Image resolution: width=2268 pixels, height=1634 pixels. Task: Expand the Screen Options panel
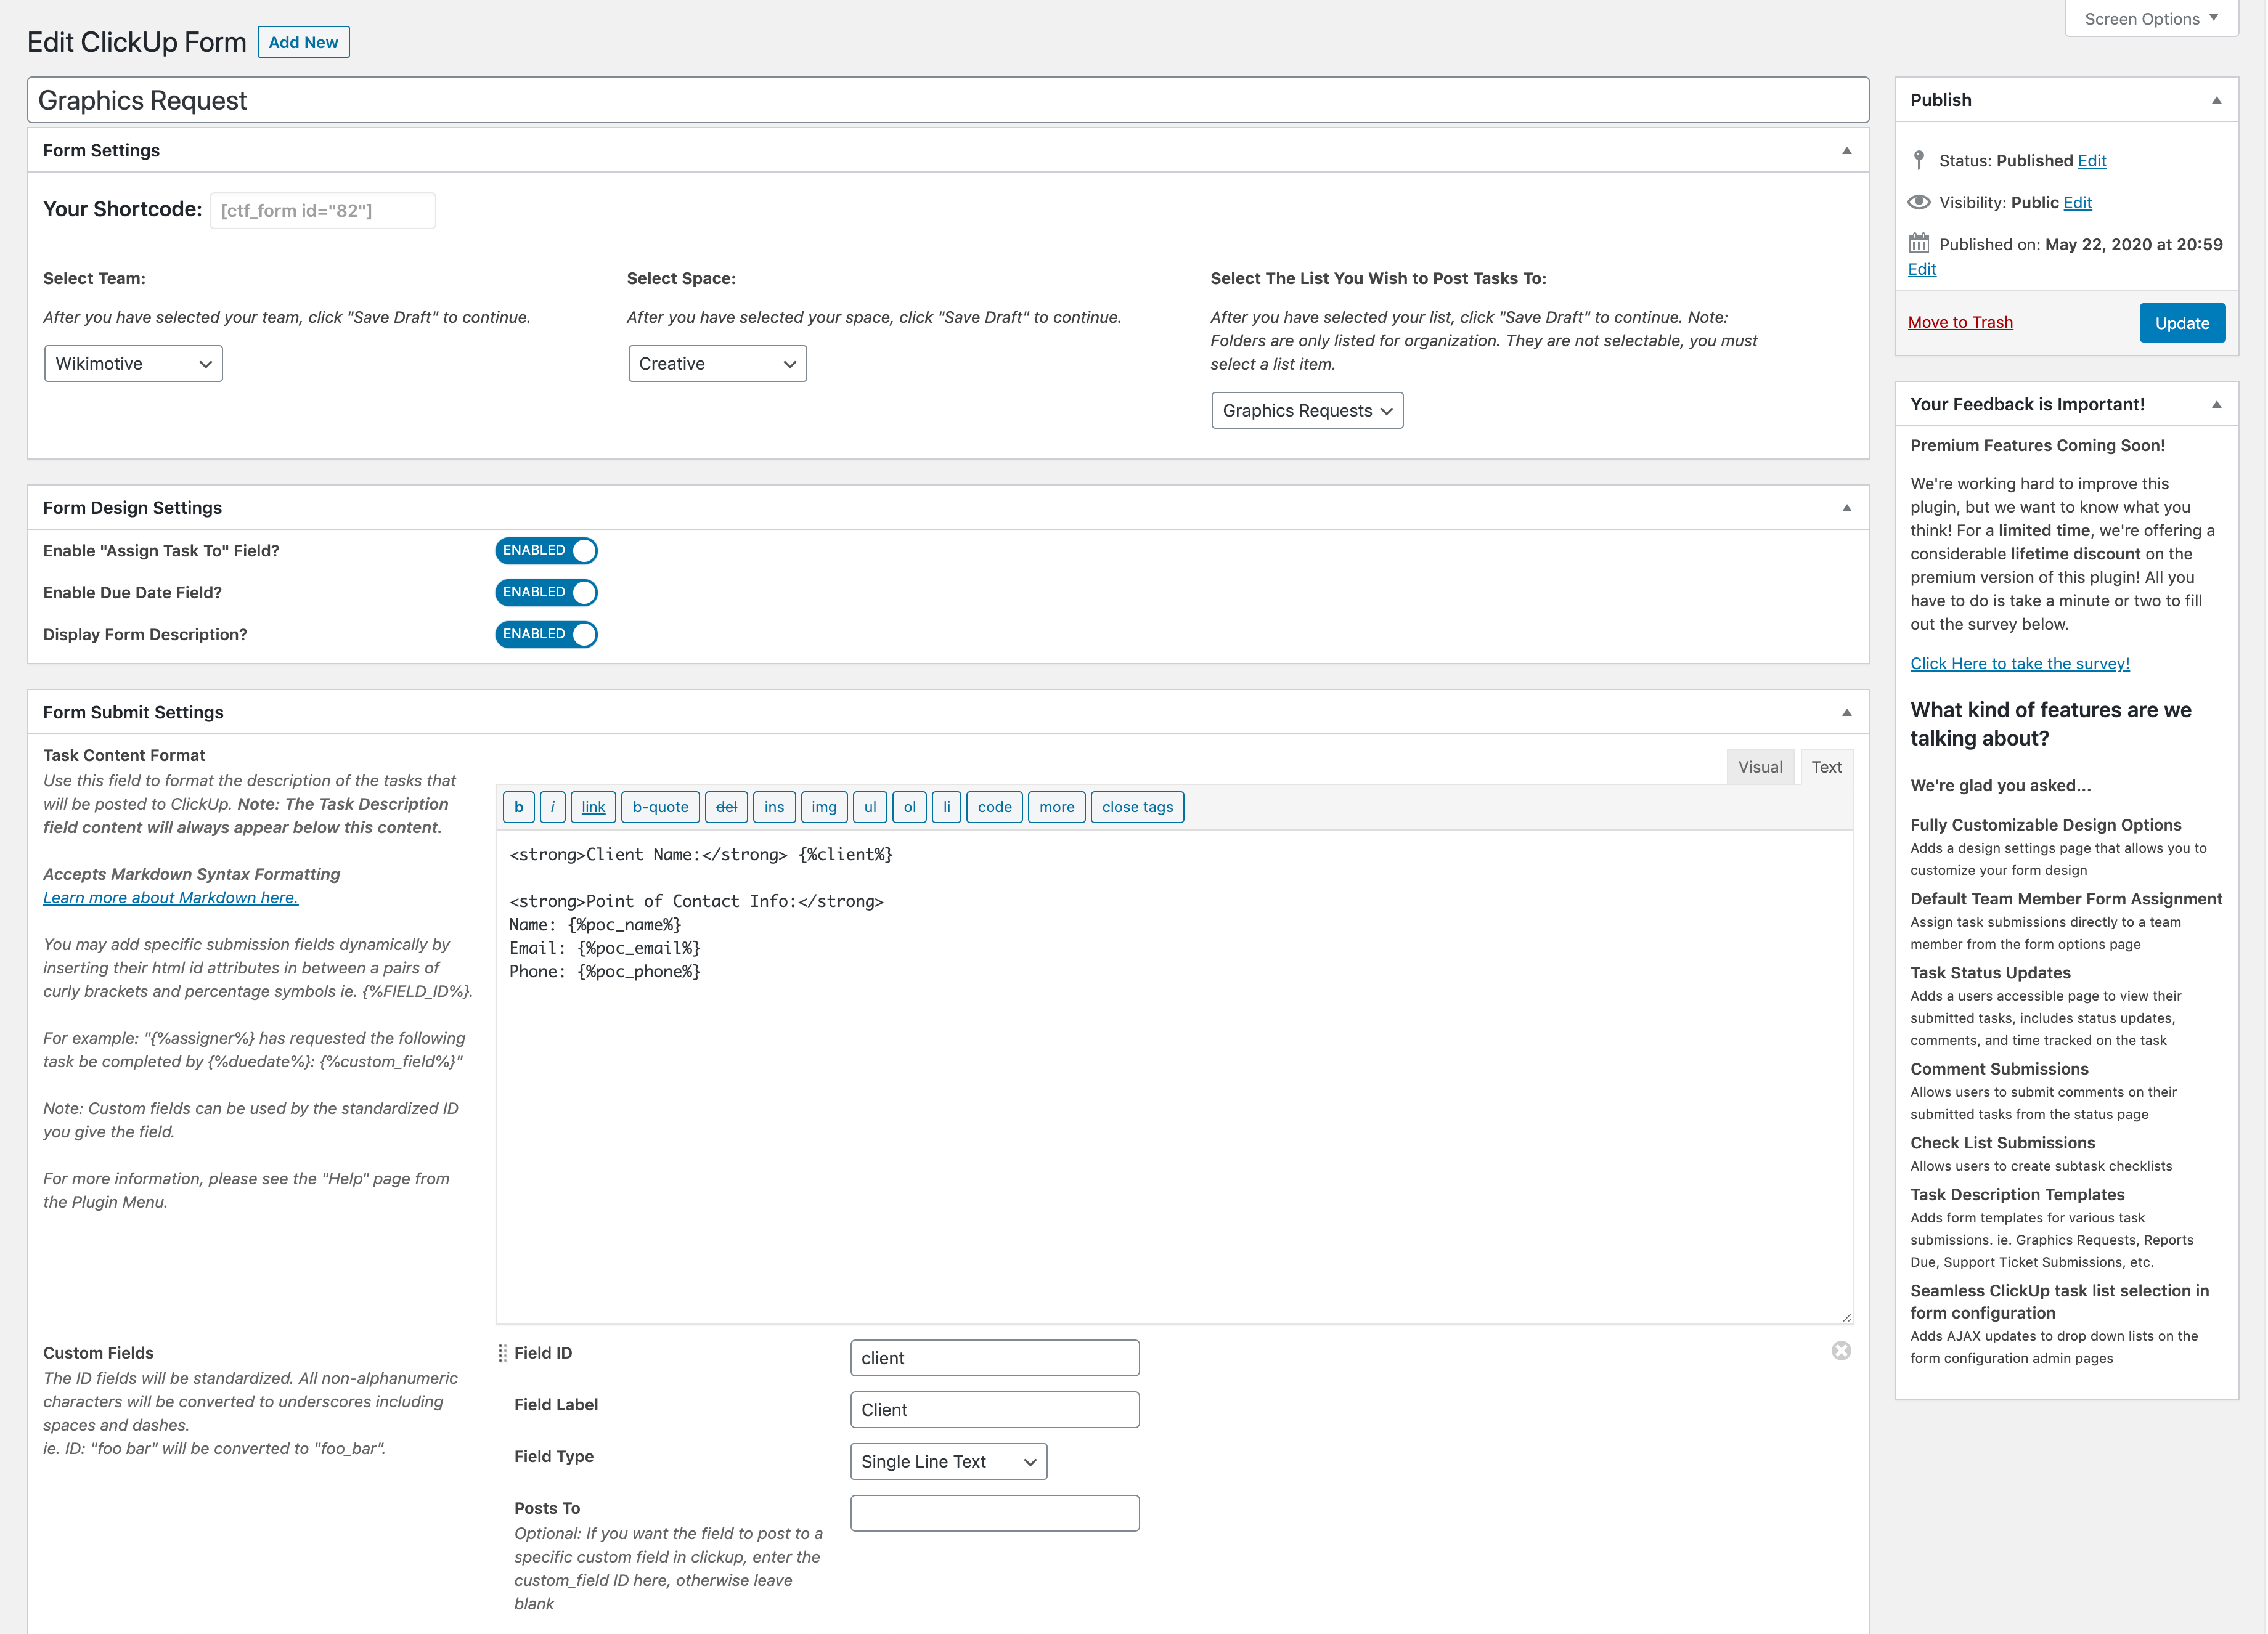[2151, 18]
